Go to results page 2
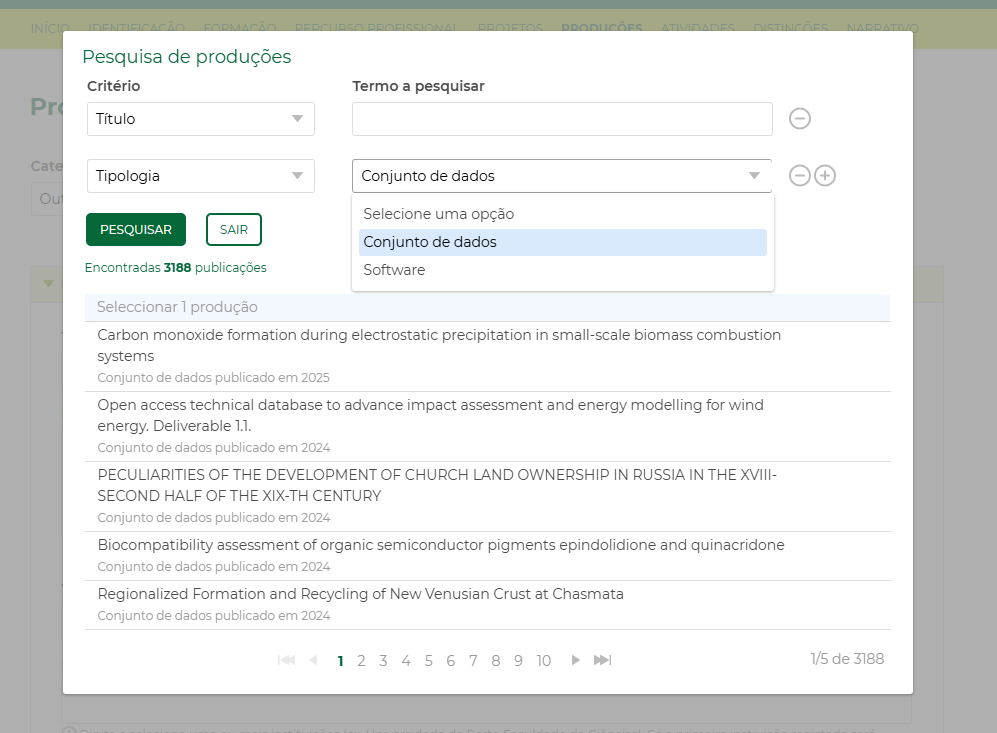This screenshot has height=733, width=997. (x=361, y=661)
